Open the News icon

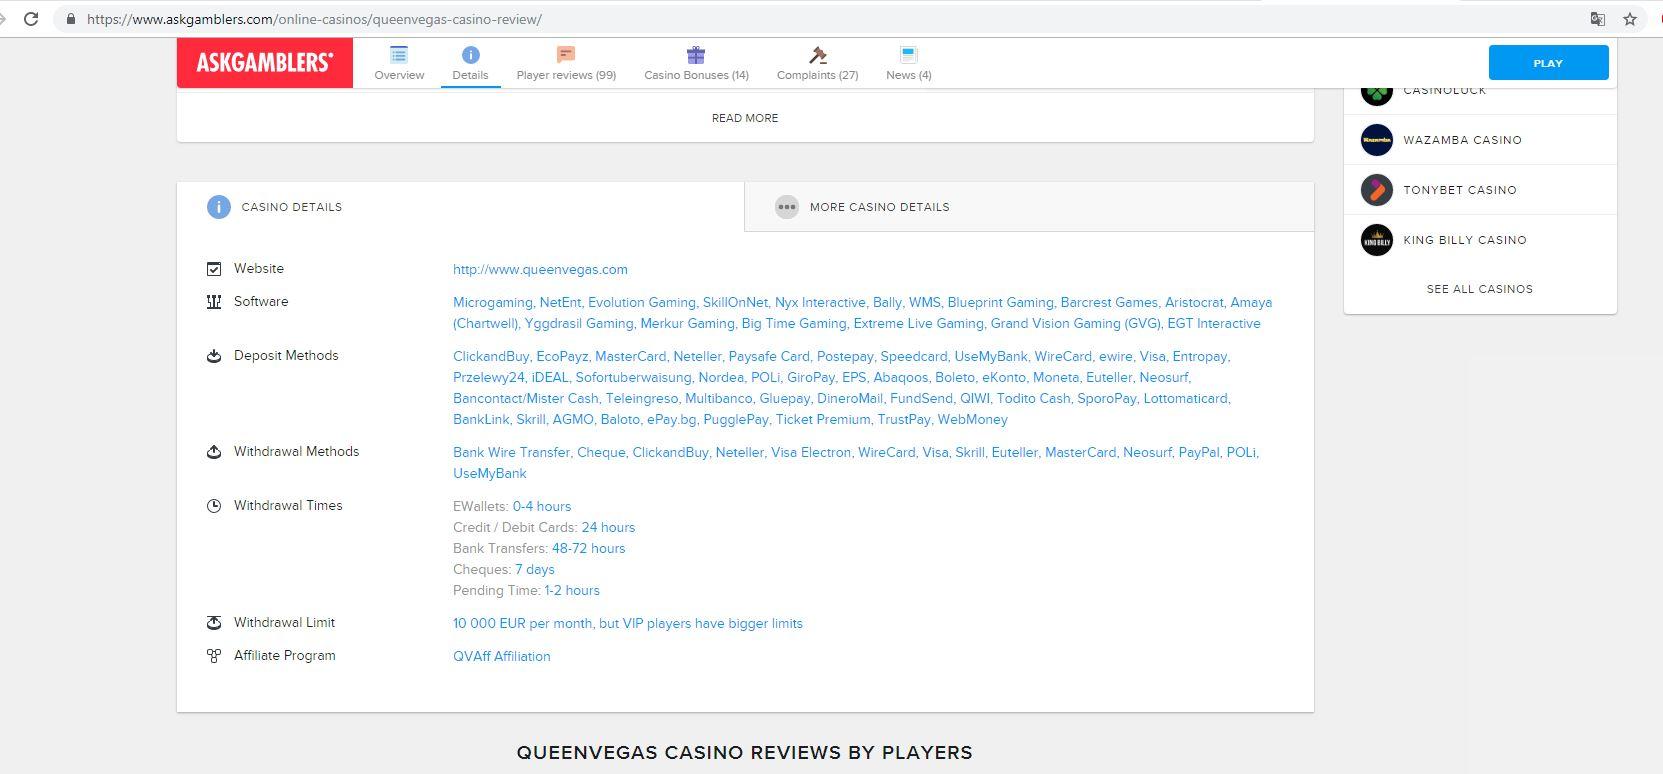[x=908, y=55]
